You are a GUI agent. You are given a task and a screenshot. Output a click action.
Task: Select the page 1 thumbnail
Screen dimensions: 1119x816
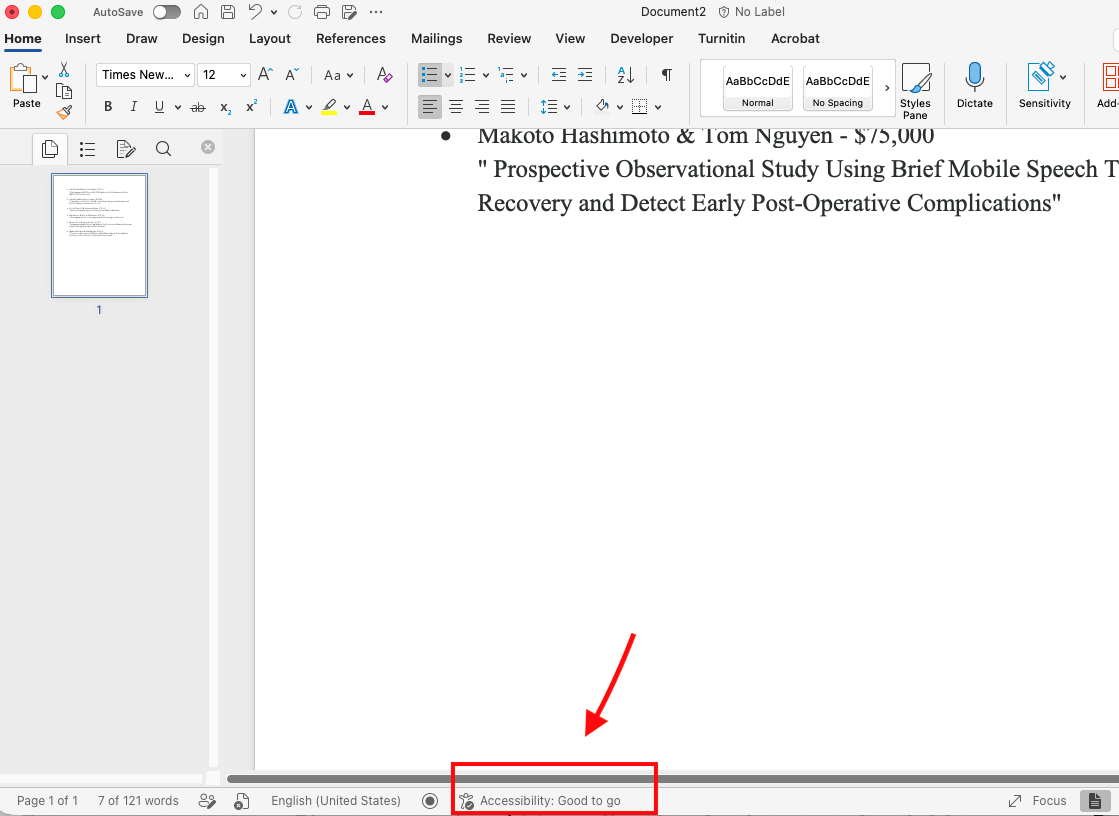(99, 236)
